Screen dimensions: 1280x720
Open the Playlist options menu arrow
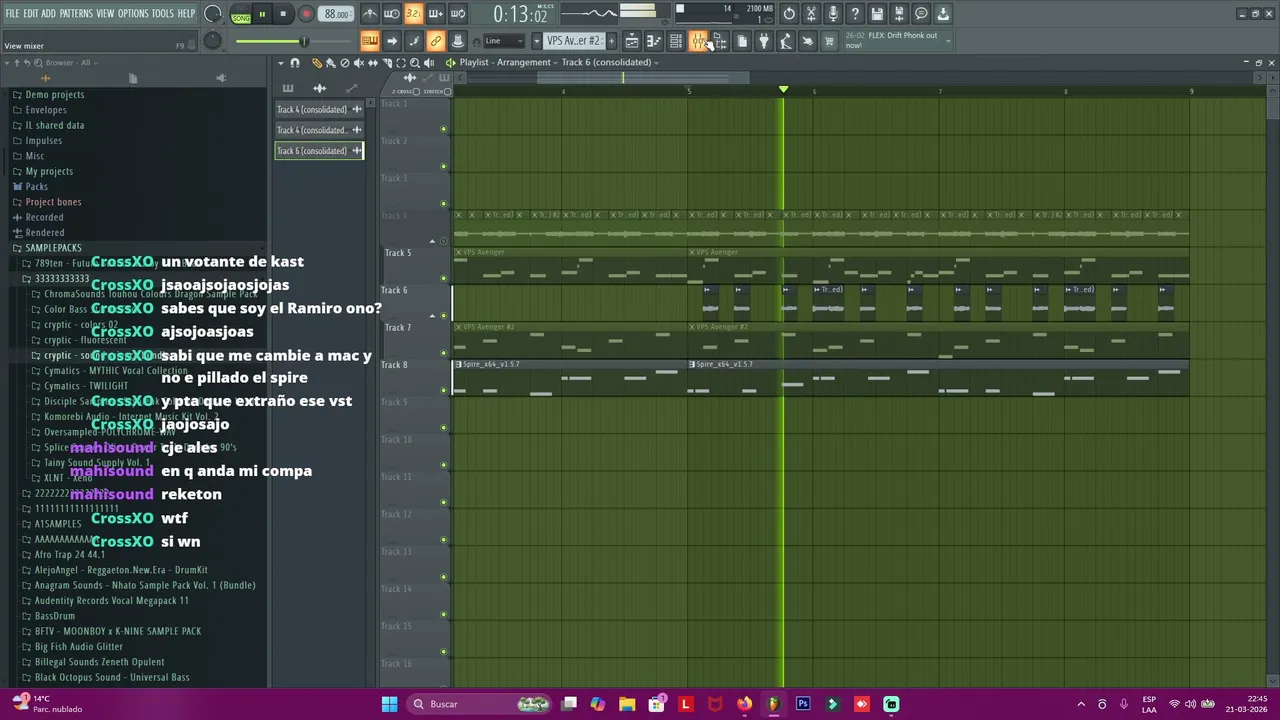point(281,63)
